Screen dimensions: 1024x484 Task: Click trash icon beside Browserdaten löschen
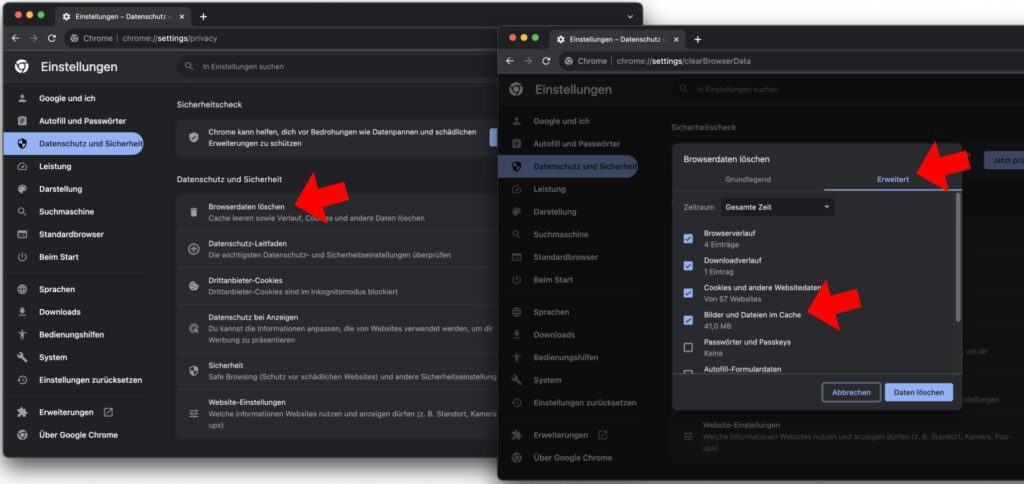(x=193, y=212)
